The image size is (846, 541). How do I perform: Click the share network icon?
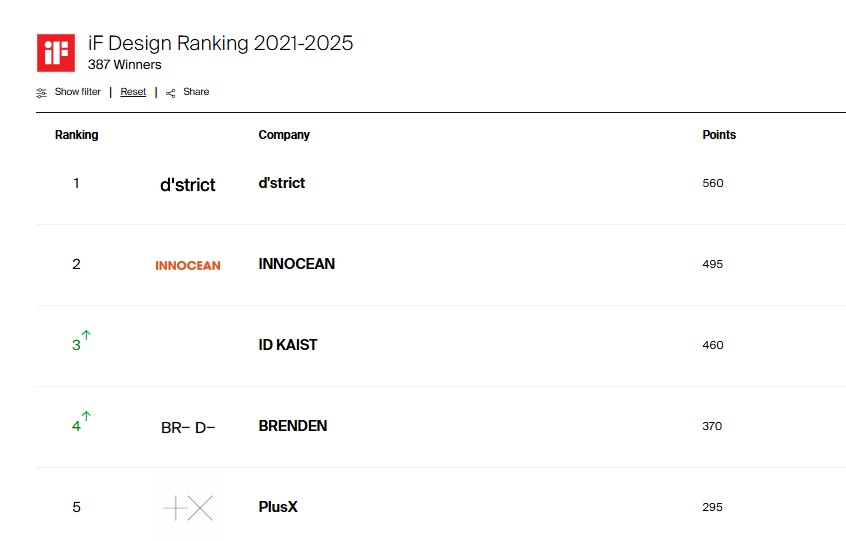pyautogui.click(x=171, y=93)
